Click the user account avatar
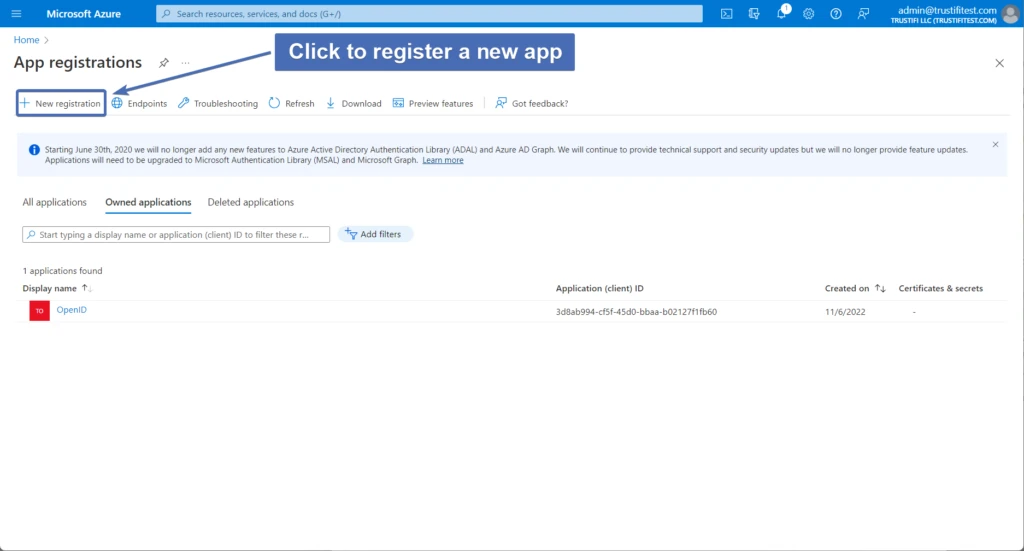Screen dimensions: 1024x551 point(1010,14)
